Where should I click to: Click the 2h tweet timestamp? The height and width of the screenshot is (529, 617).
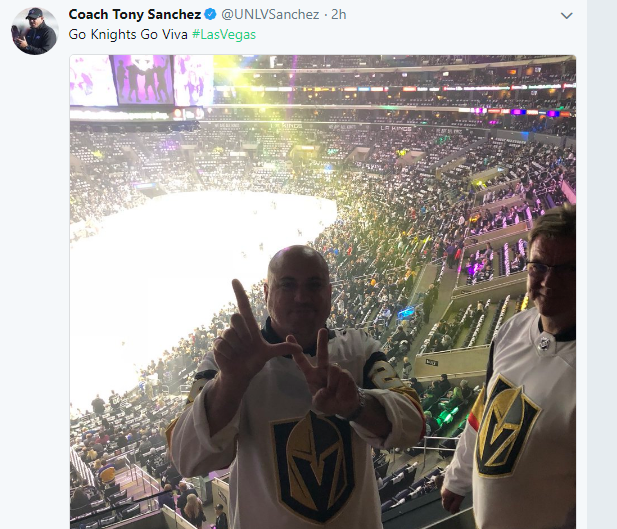point(338,15)
